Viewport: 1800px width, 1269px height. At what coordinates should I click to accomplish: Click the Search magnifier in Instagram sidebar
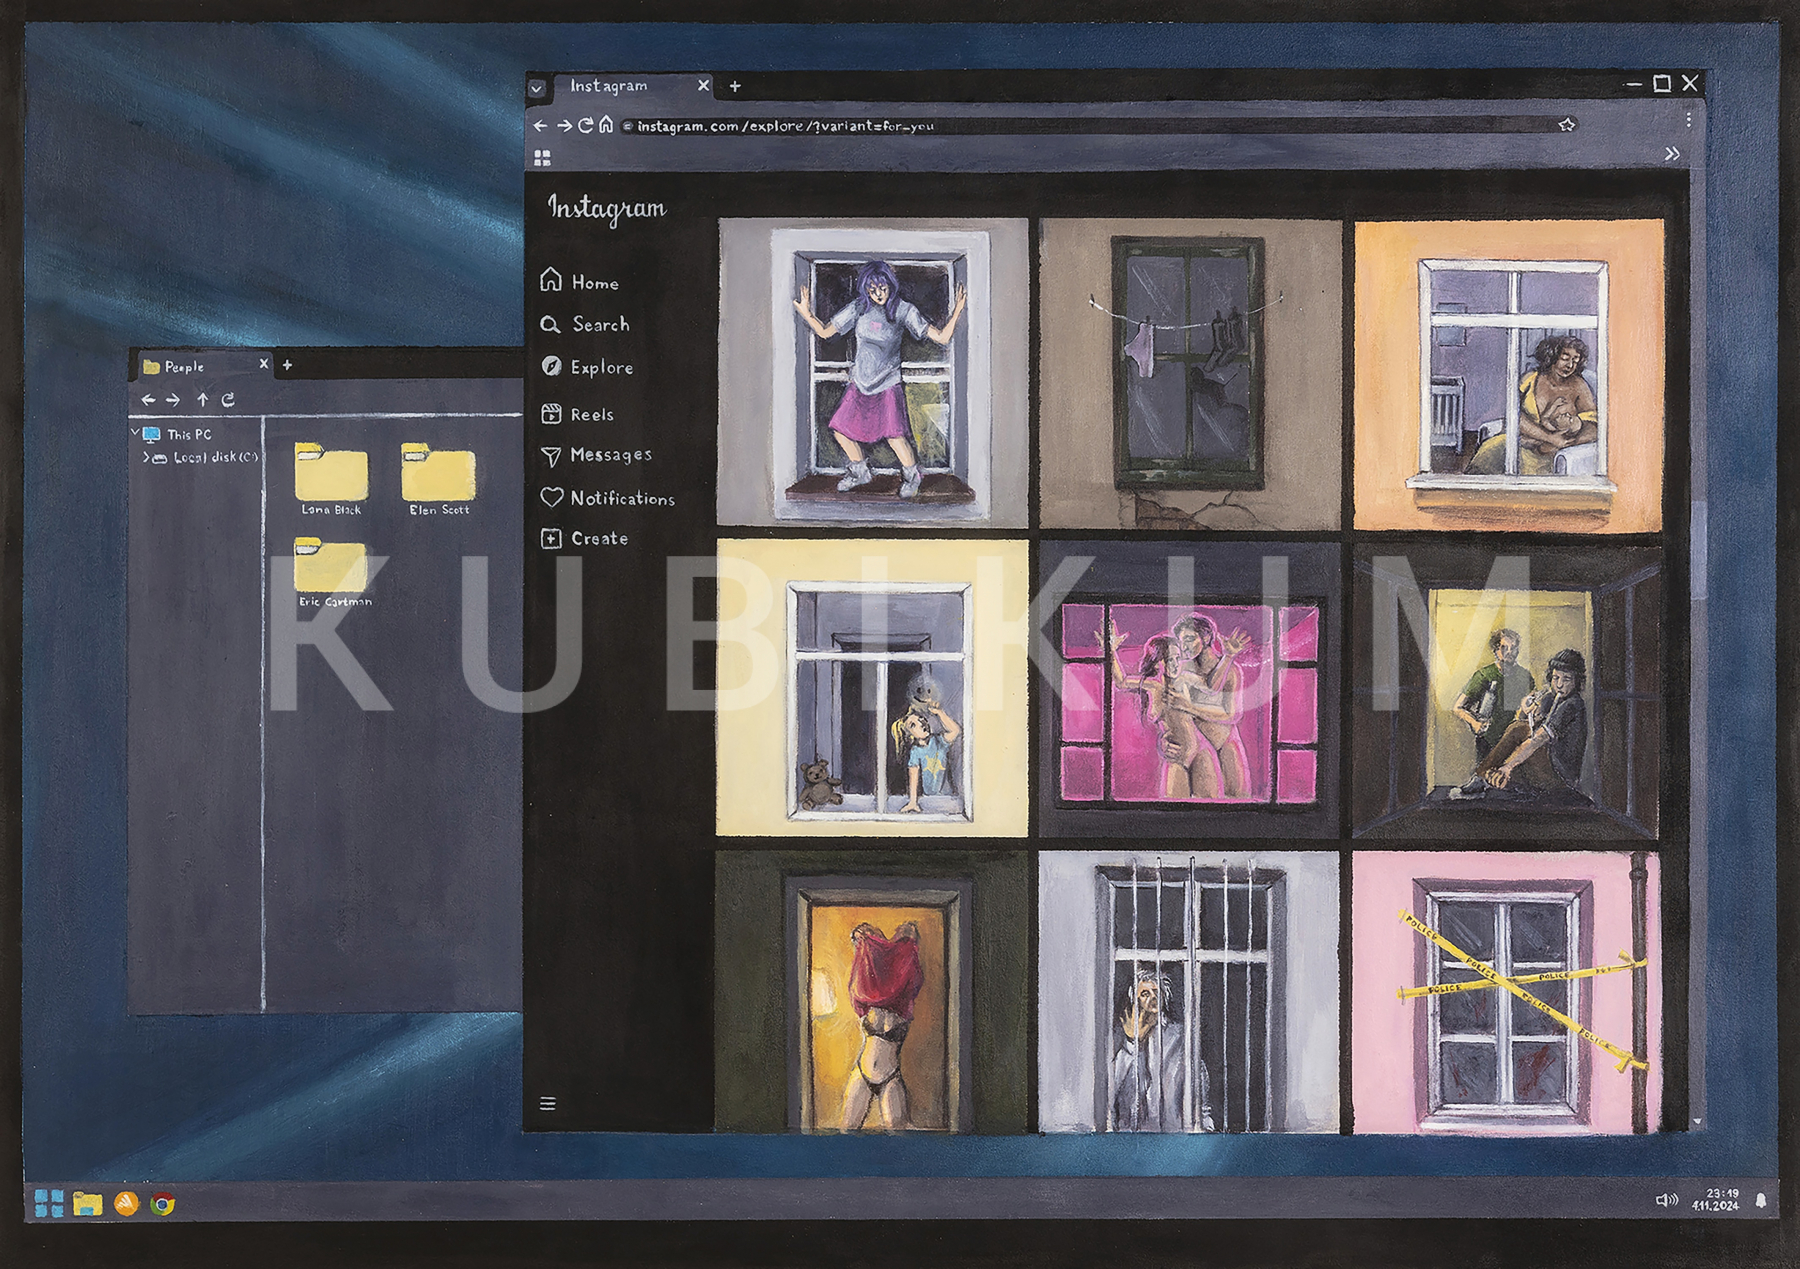pos(550,325)
